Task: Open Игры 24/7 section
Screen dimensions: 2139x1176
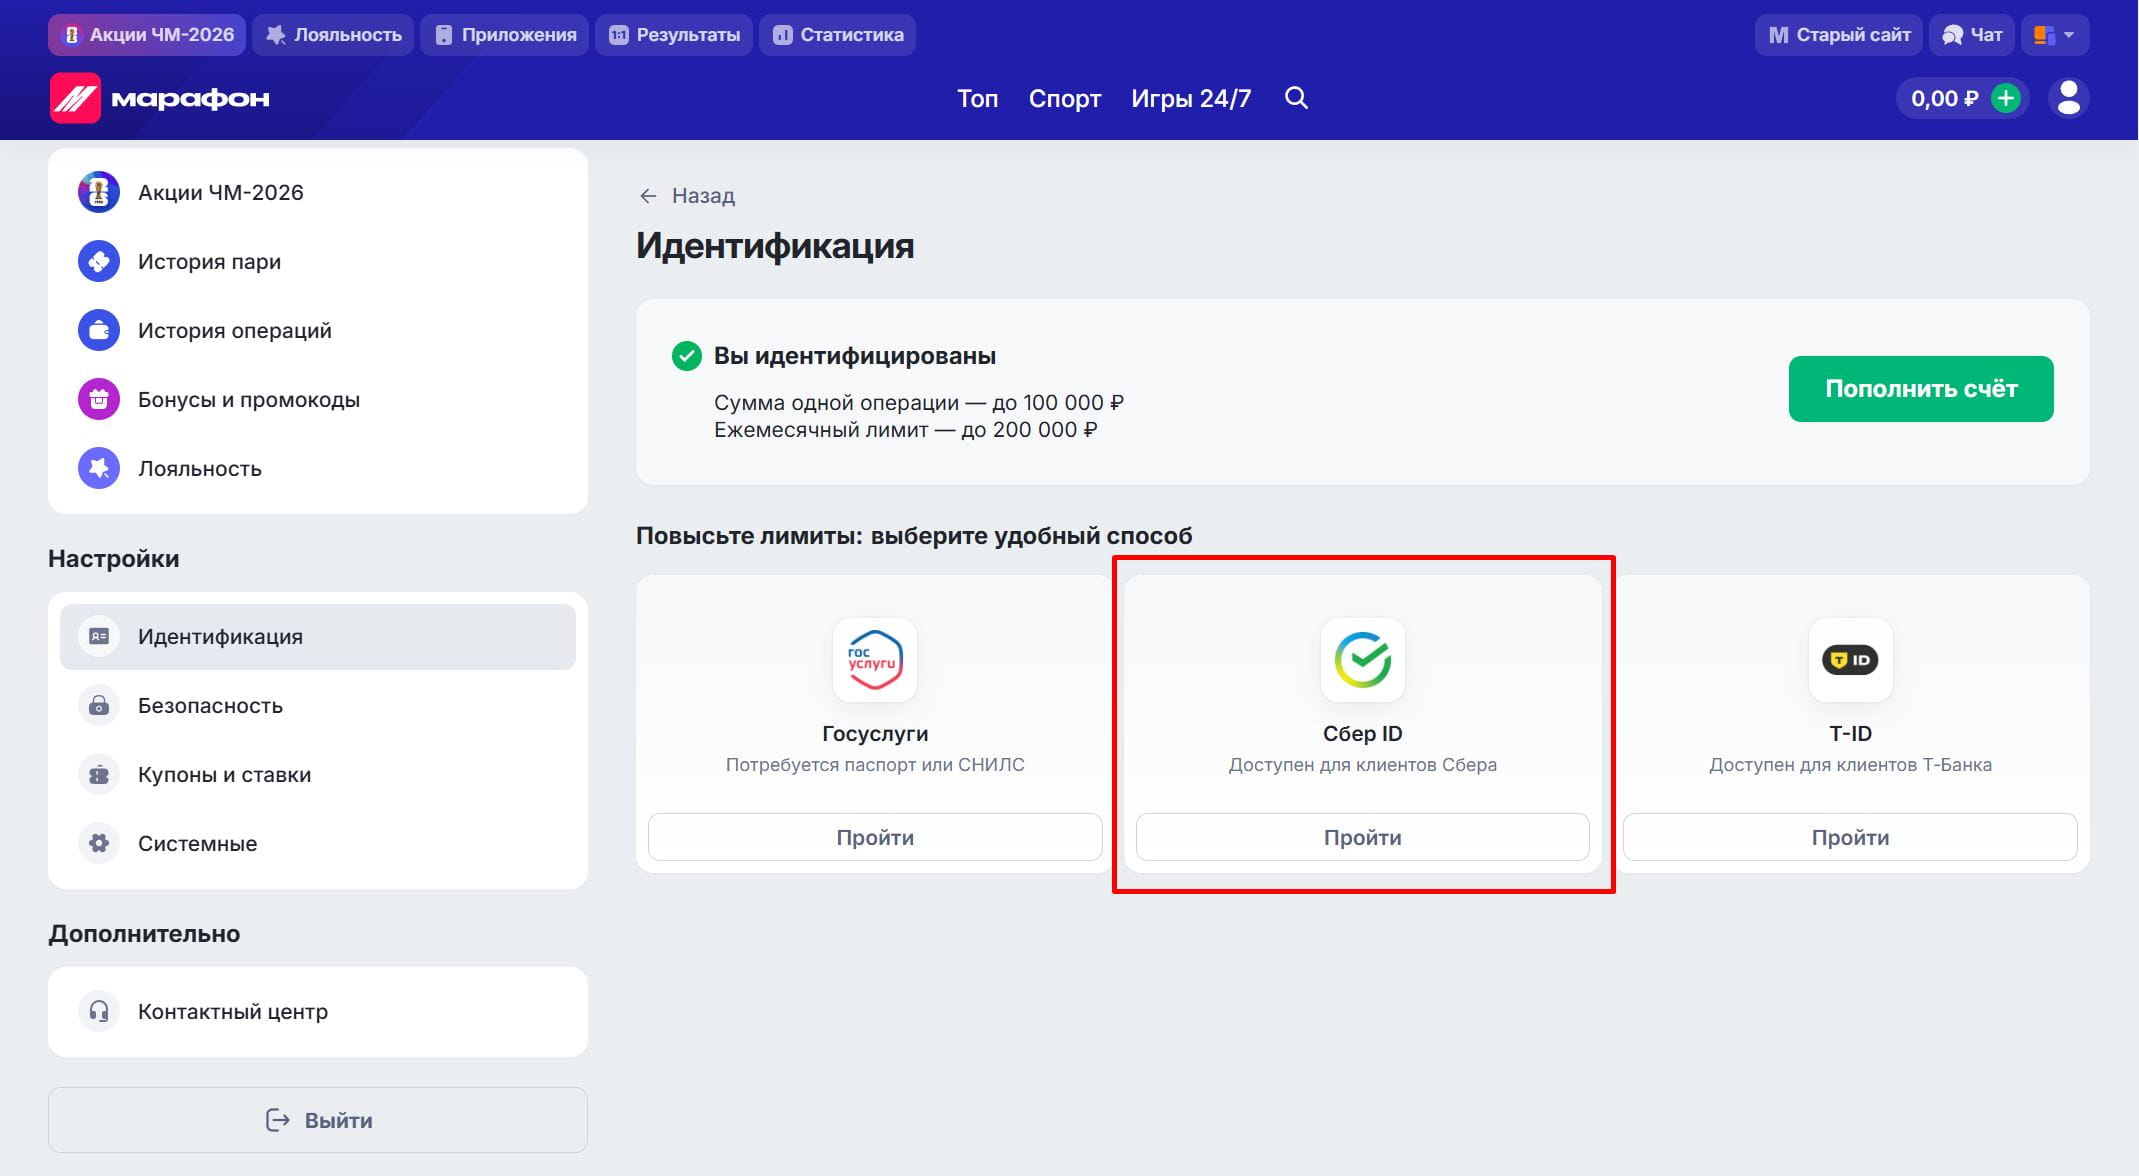Action: (1191, 98)
